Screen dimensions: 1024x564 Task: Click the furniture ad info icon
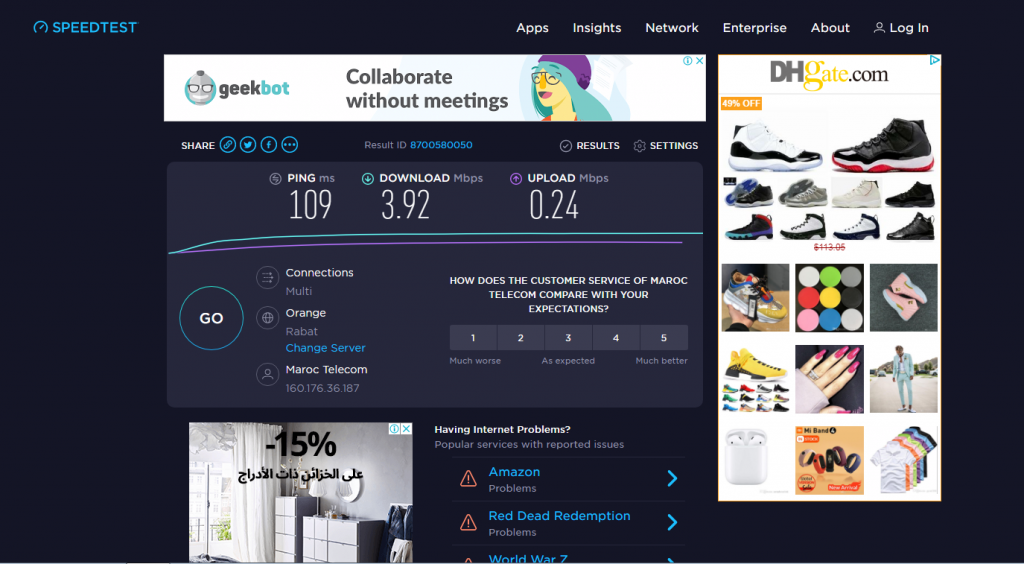click(x=394, y=429)
